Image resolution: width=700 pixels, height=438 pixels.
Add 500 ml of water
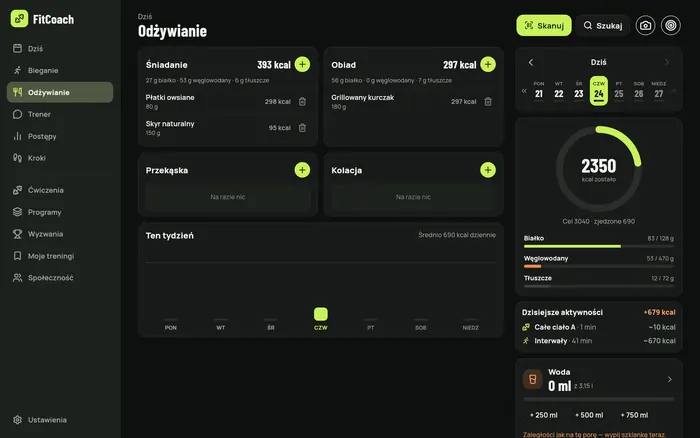[589, 415]
